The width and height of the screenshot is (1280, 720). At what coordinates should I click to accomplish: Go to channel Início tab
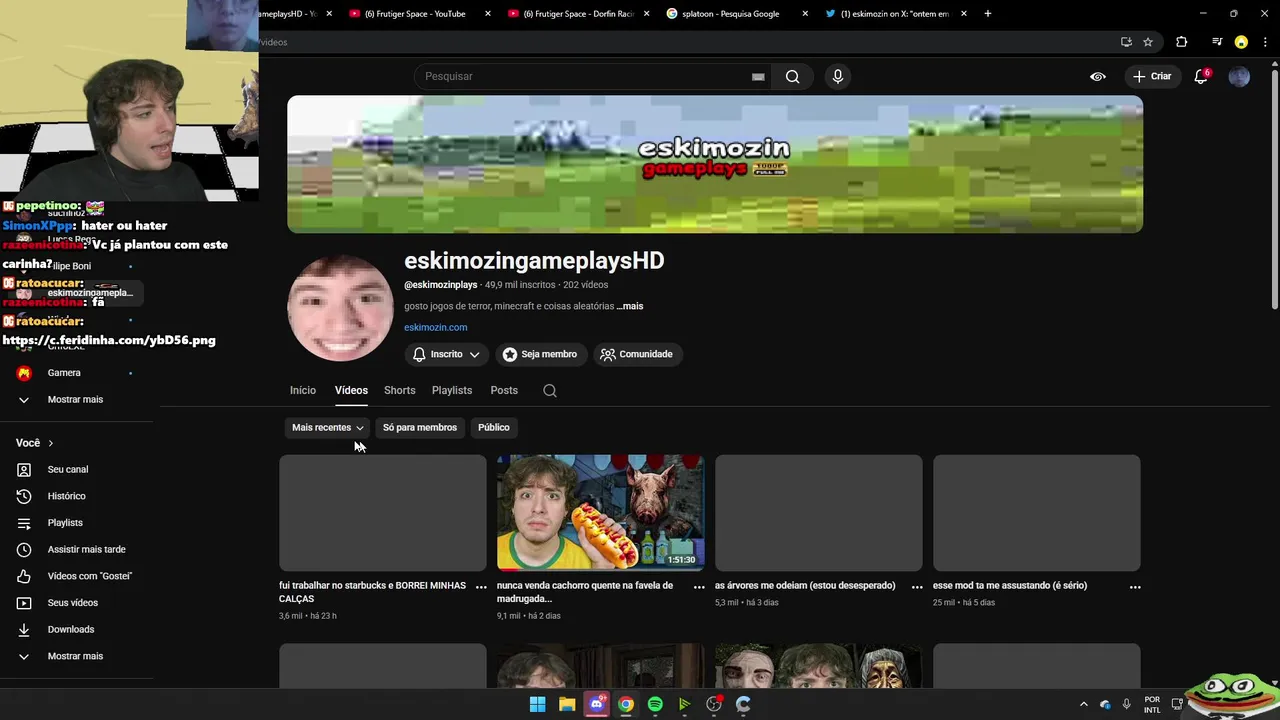coord(303,390)
